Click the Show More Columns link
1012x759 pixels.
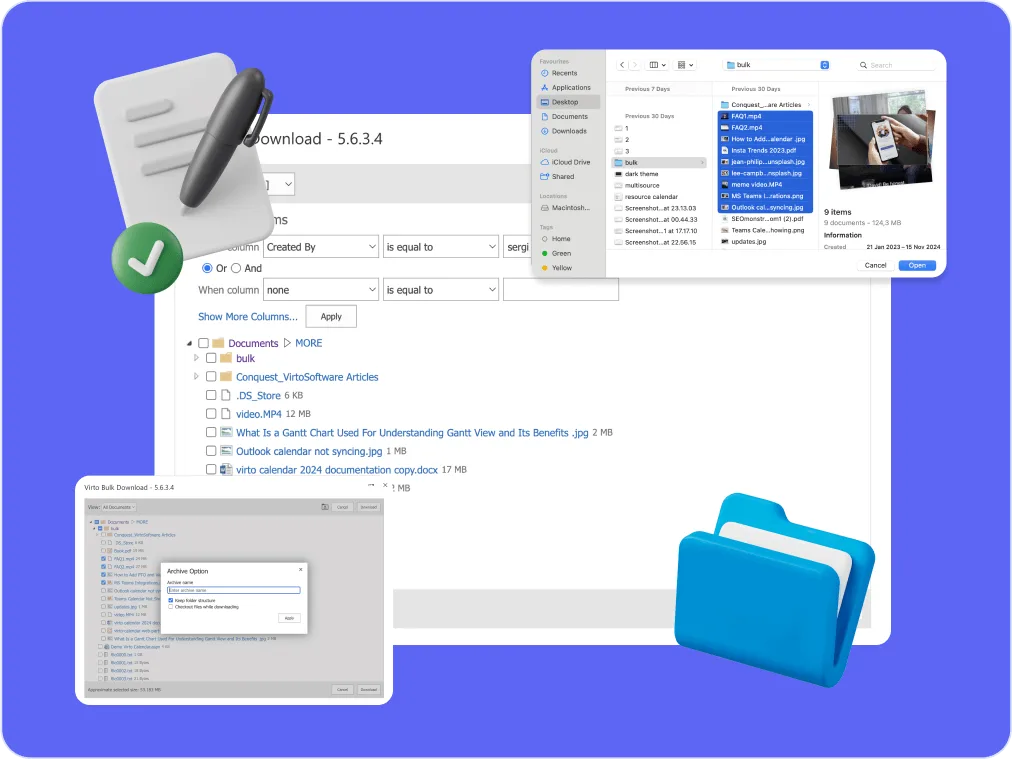tap(247, 316)
